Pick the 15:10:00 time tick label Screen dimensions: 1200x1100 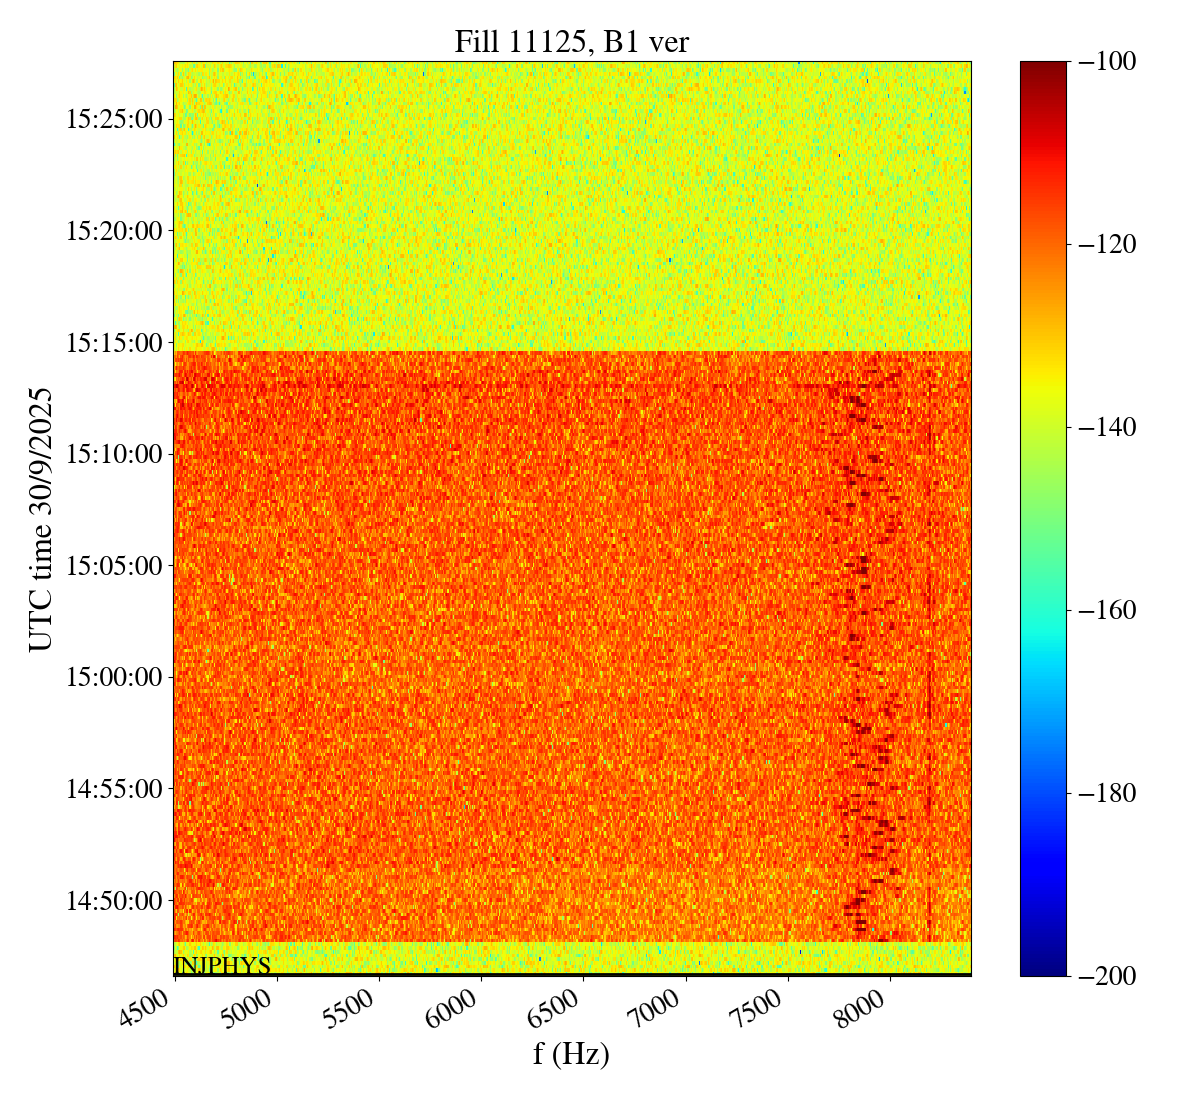pyautogui.click(x=114, y=454)
